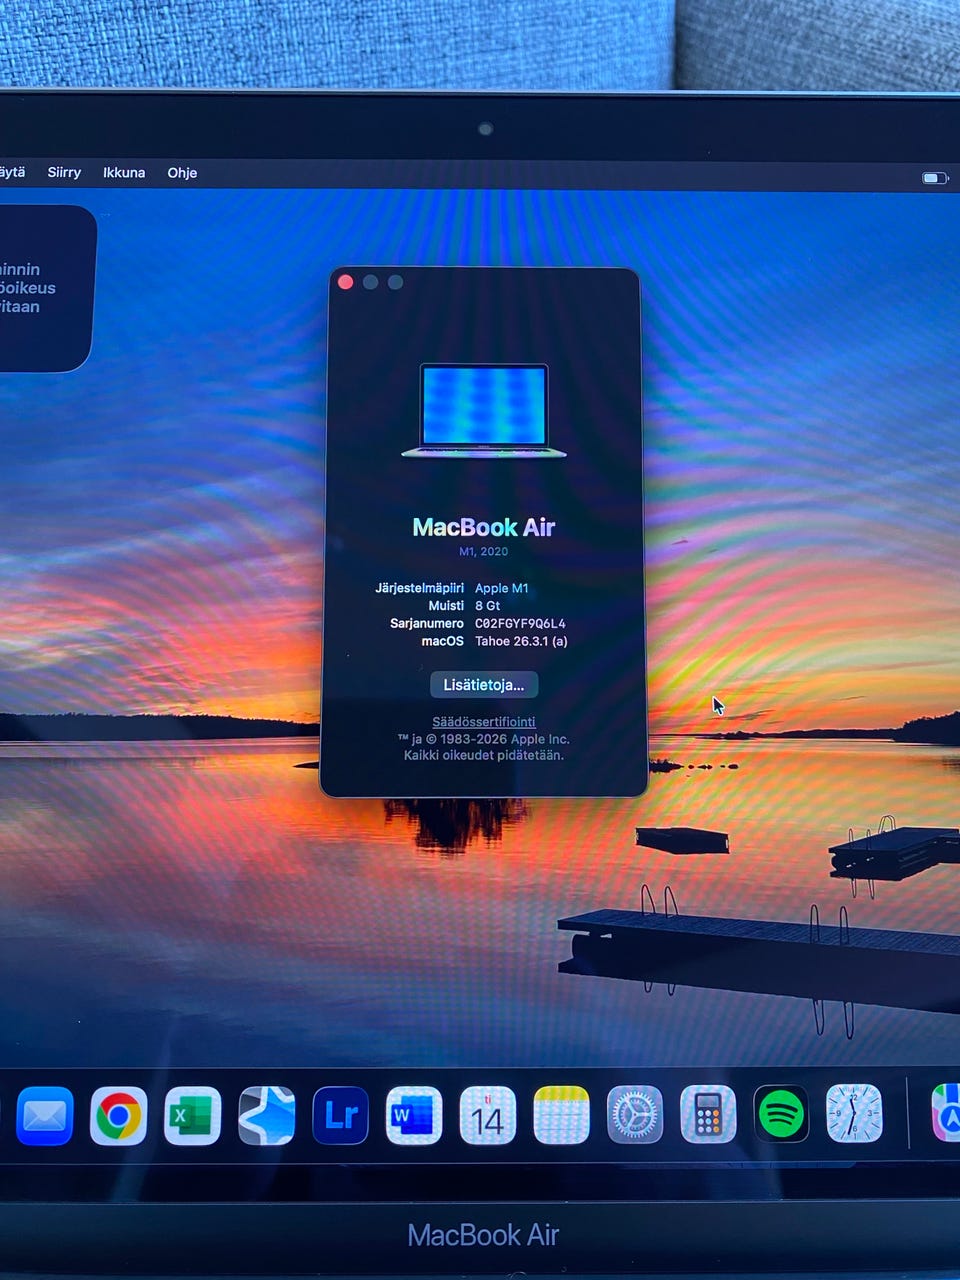Click the 8 Gt memory value
Screen dimensions: 960x1280
click(x=488, y=606)
